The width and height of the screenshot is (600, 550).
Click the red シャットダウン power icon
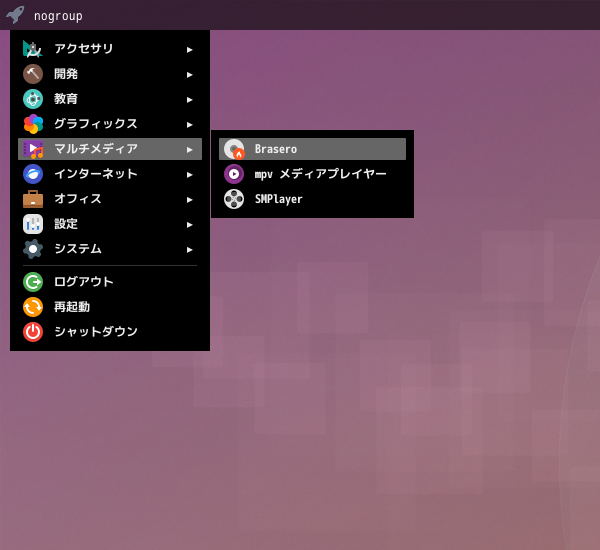(x=33, y=332)
